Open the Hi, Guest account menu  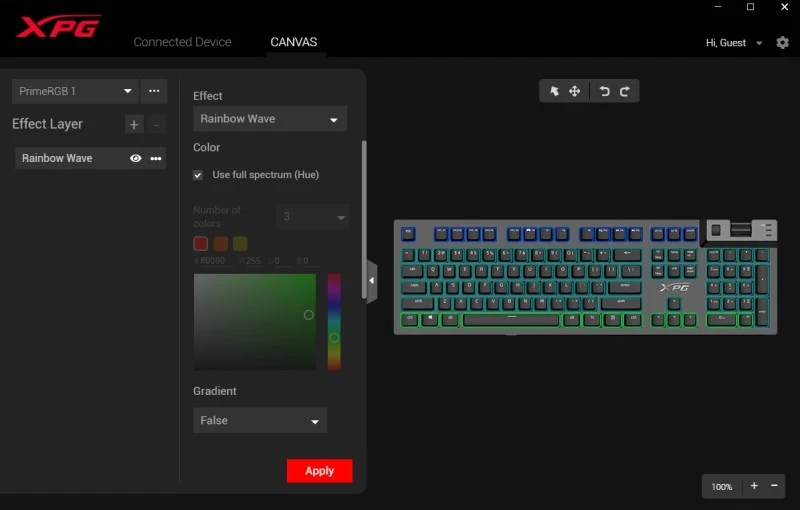point(734,43)
